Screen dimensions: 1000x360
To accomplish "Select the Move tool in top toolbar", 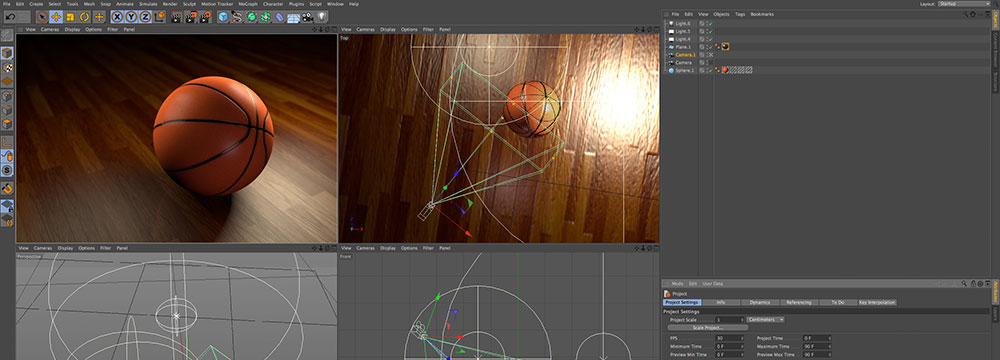I will [x=56, y=17].
